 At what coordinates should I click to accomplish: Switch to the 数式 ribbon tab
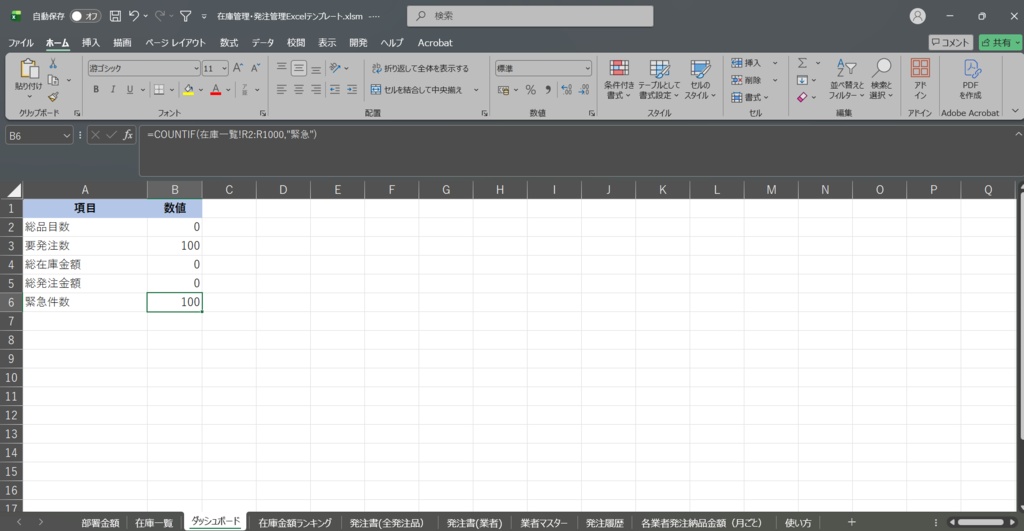pyautogui.click(x=229, y=43)
